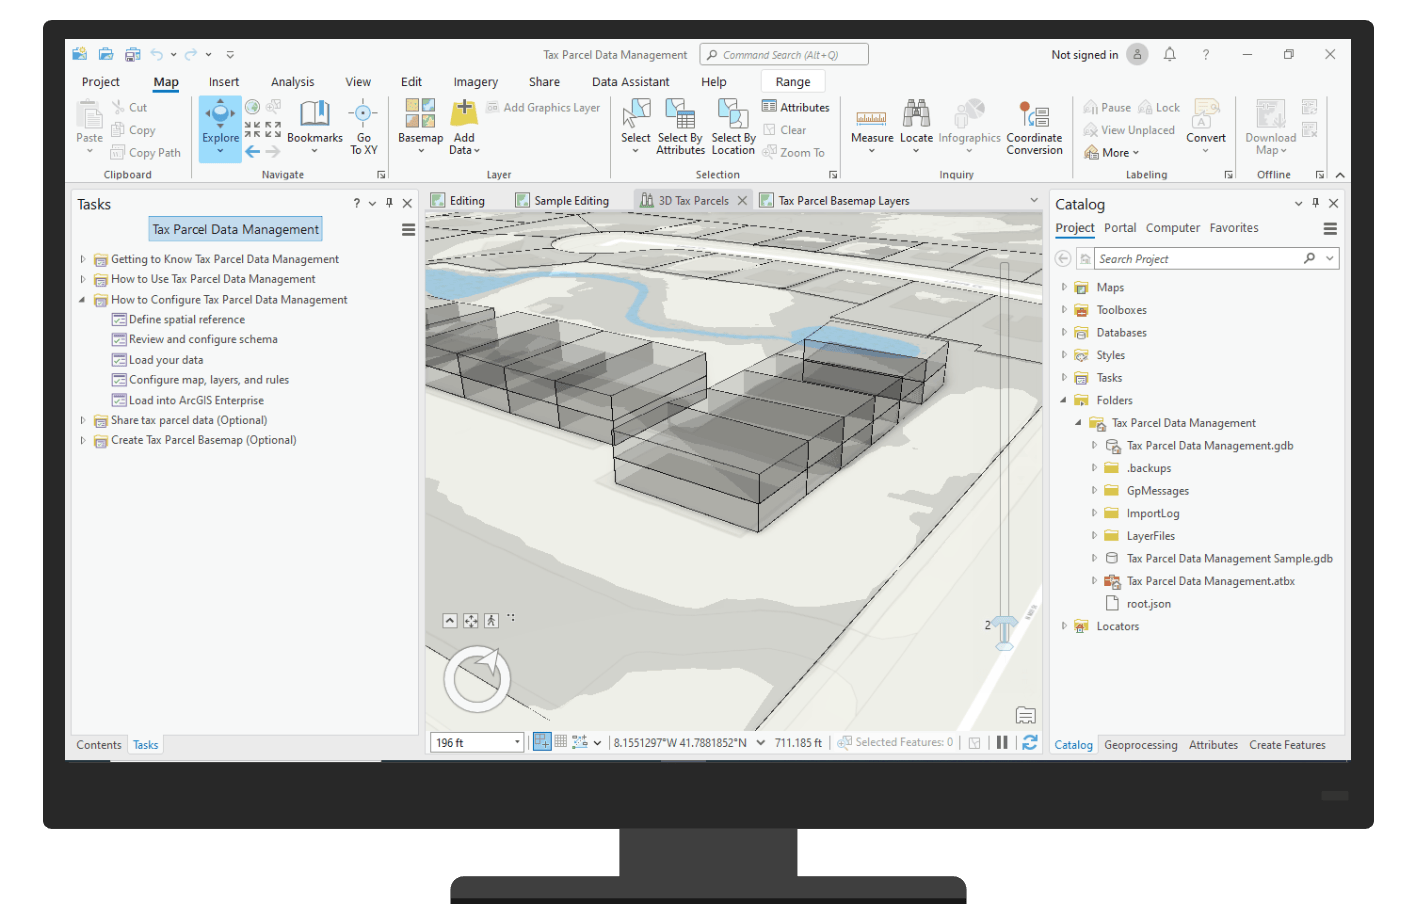
Task: Collapse the Tax Parcel Data Management folder
Action: [1078, 422]
